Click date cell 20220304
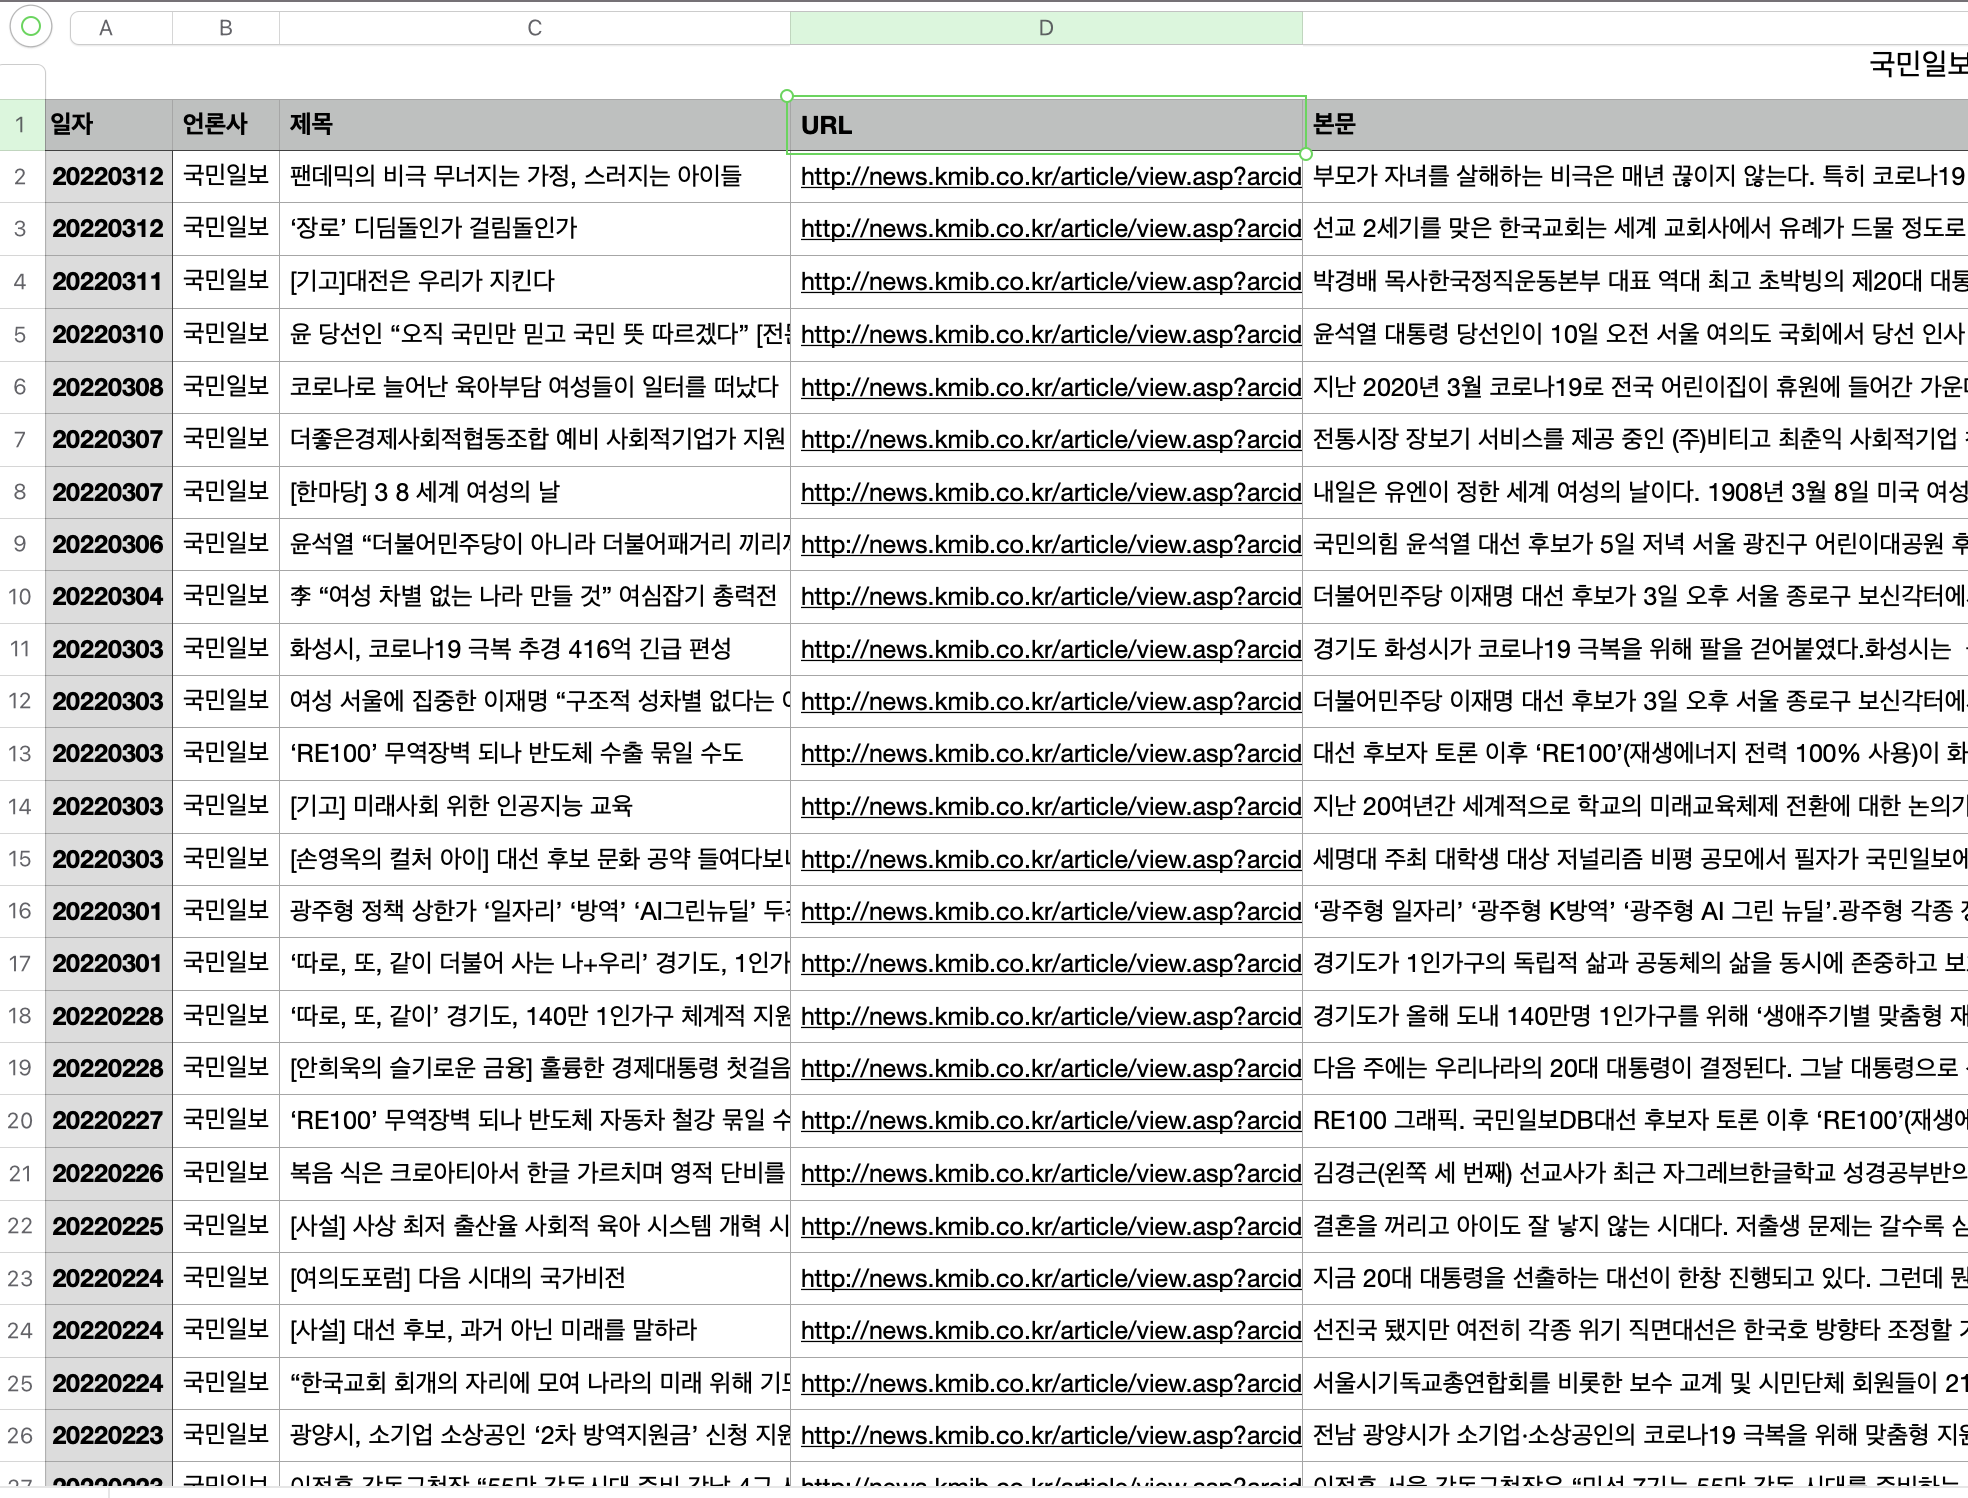The width and height of the screenshot is (1968, 1498). [108, 597]
